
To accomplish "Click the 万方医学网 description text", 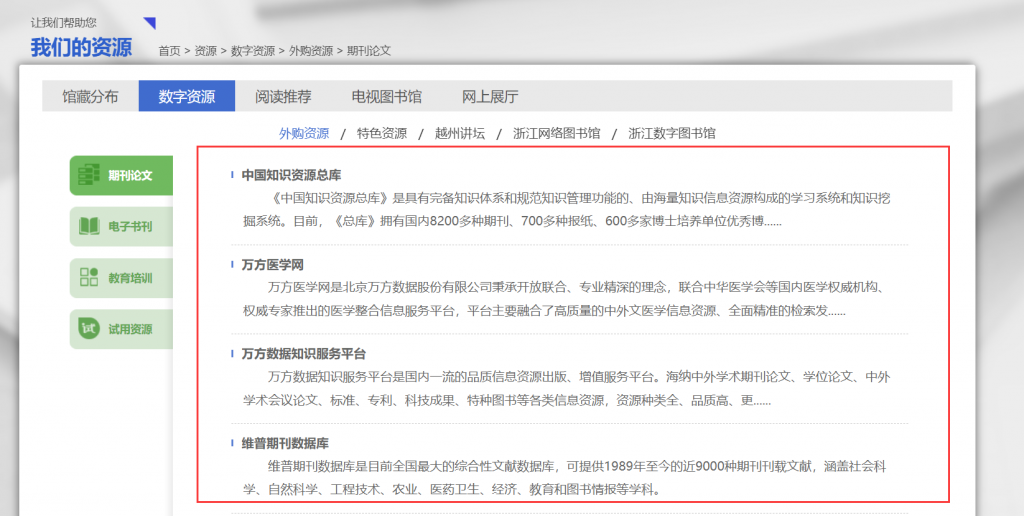I will coord(564,299).
